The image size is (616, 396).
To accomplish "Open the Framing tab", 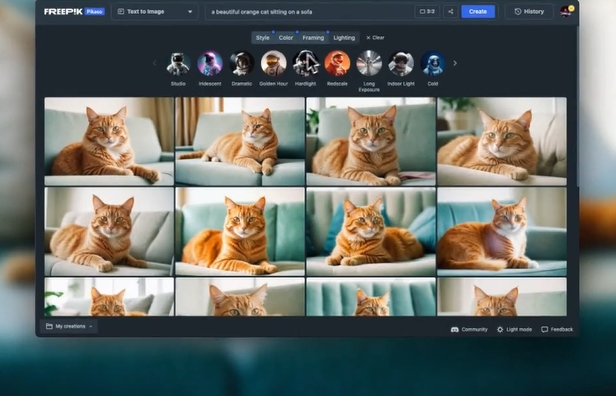I will pyautogui.click(x=313, y=38).
